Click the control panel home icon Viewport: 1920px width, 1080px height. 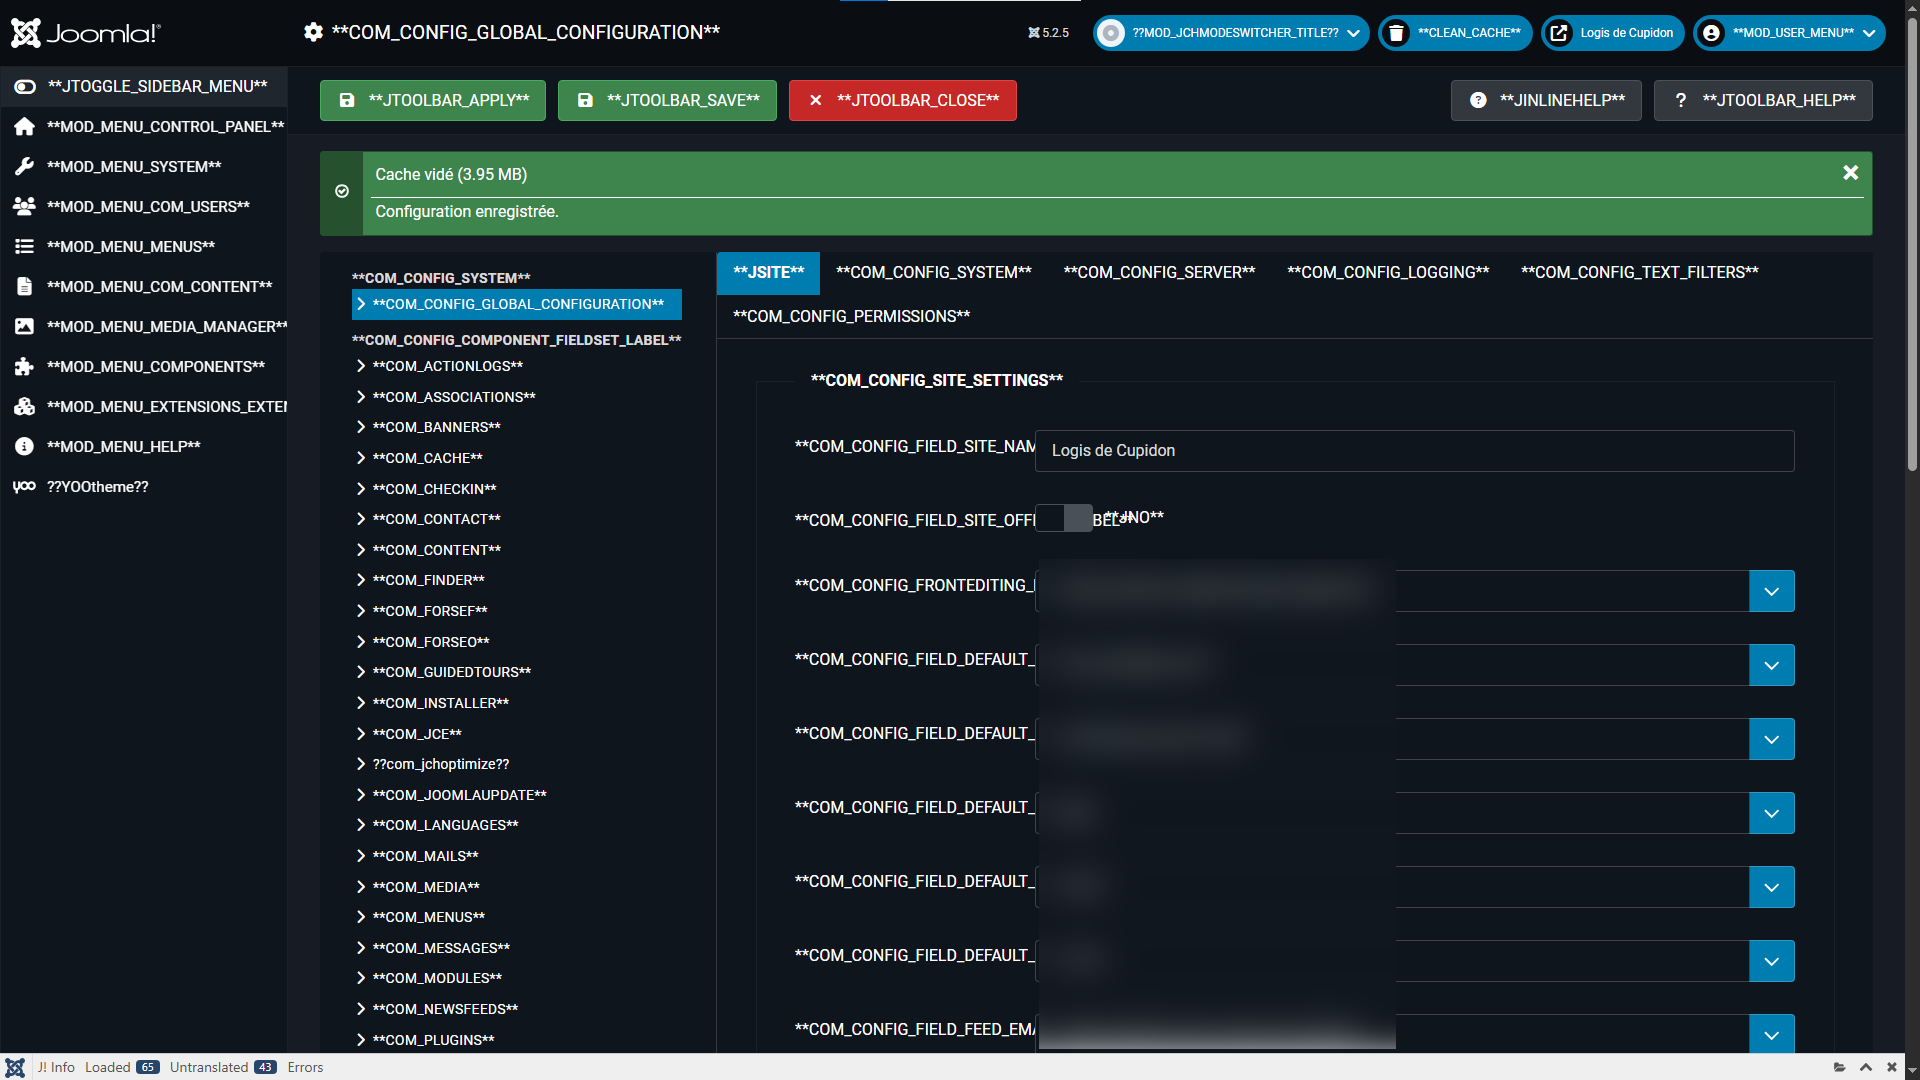click(24, 127)
